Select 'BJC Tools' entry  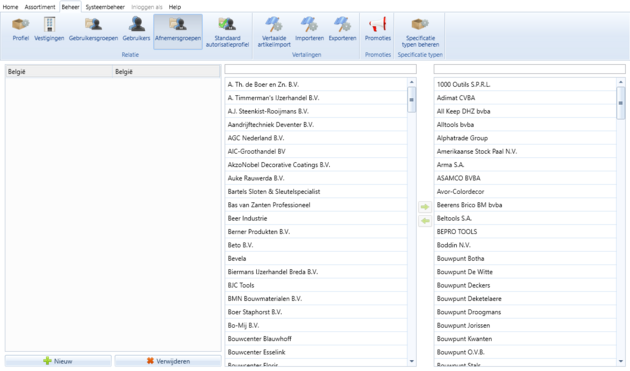point(316,285)
